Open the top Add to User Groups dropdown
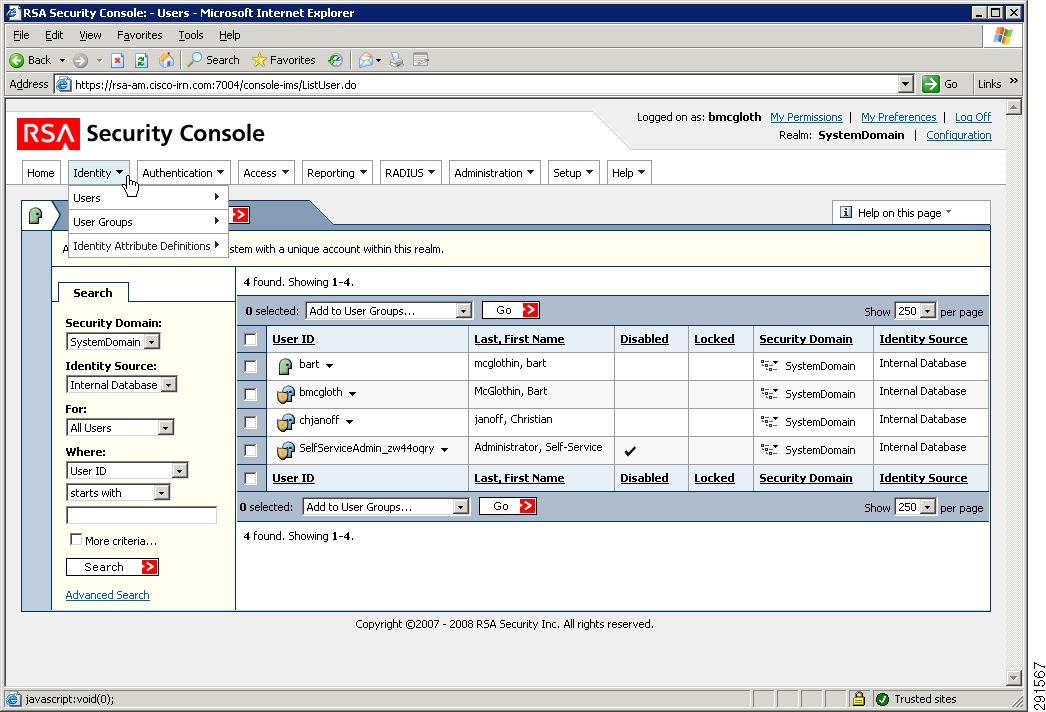The image size is (1046, 712). (x=389, y=310)
